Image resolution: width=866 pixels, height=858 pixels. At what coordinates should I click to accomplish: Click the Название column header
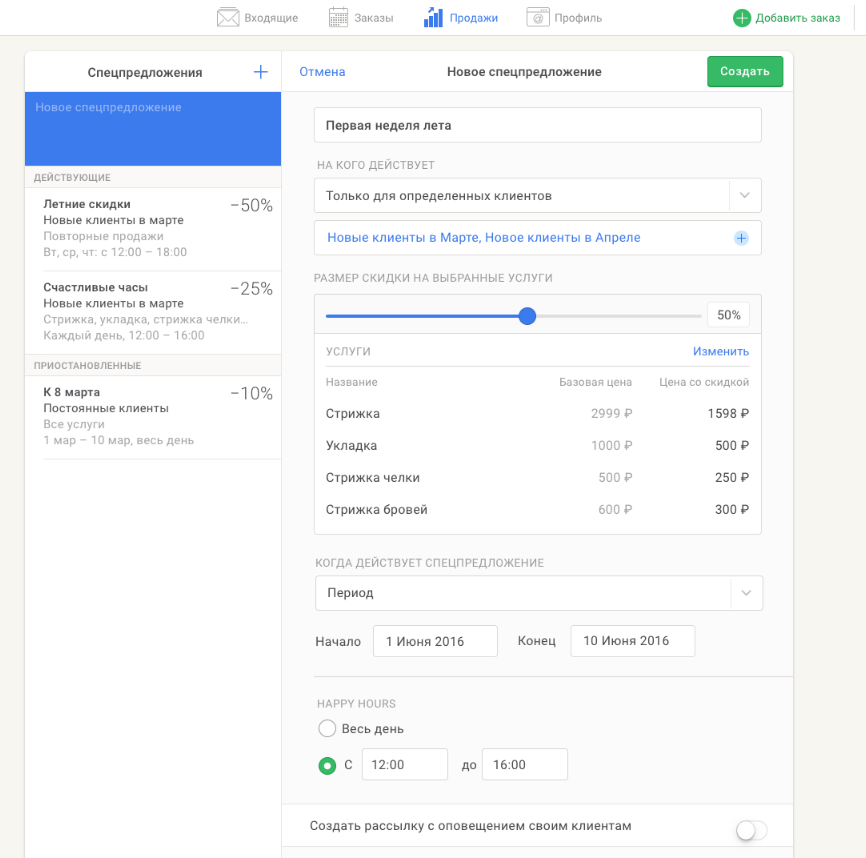(351, 382)
